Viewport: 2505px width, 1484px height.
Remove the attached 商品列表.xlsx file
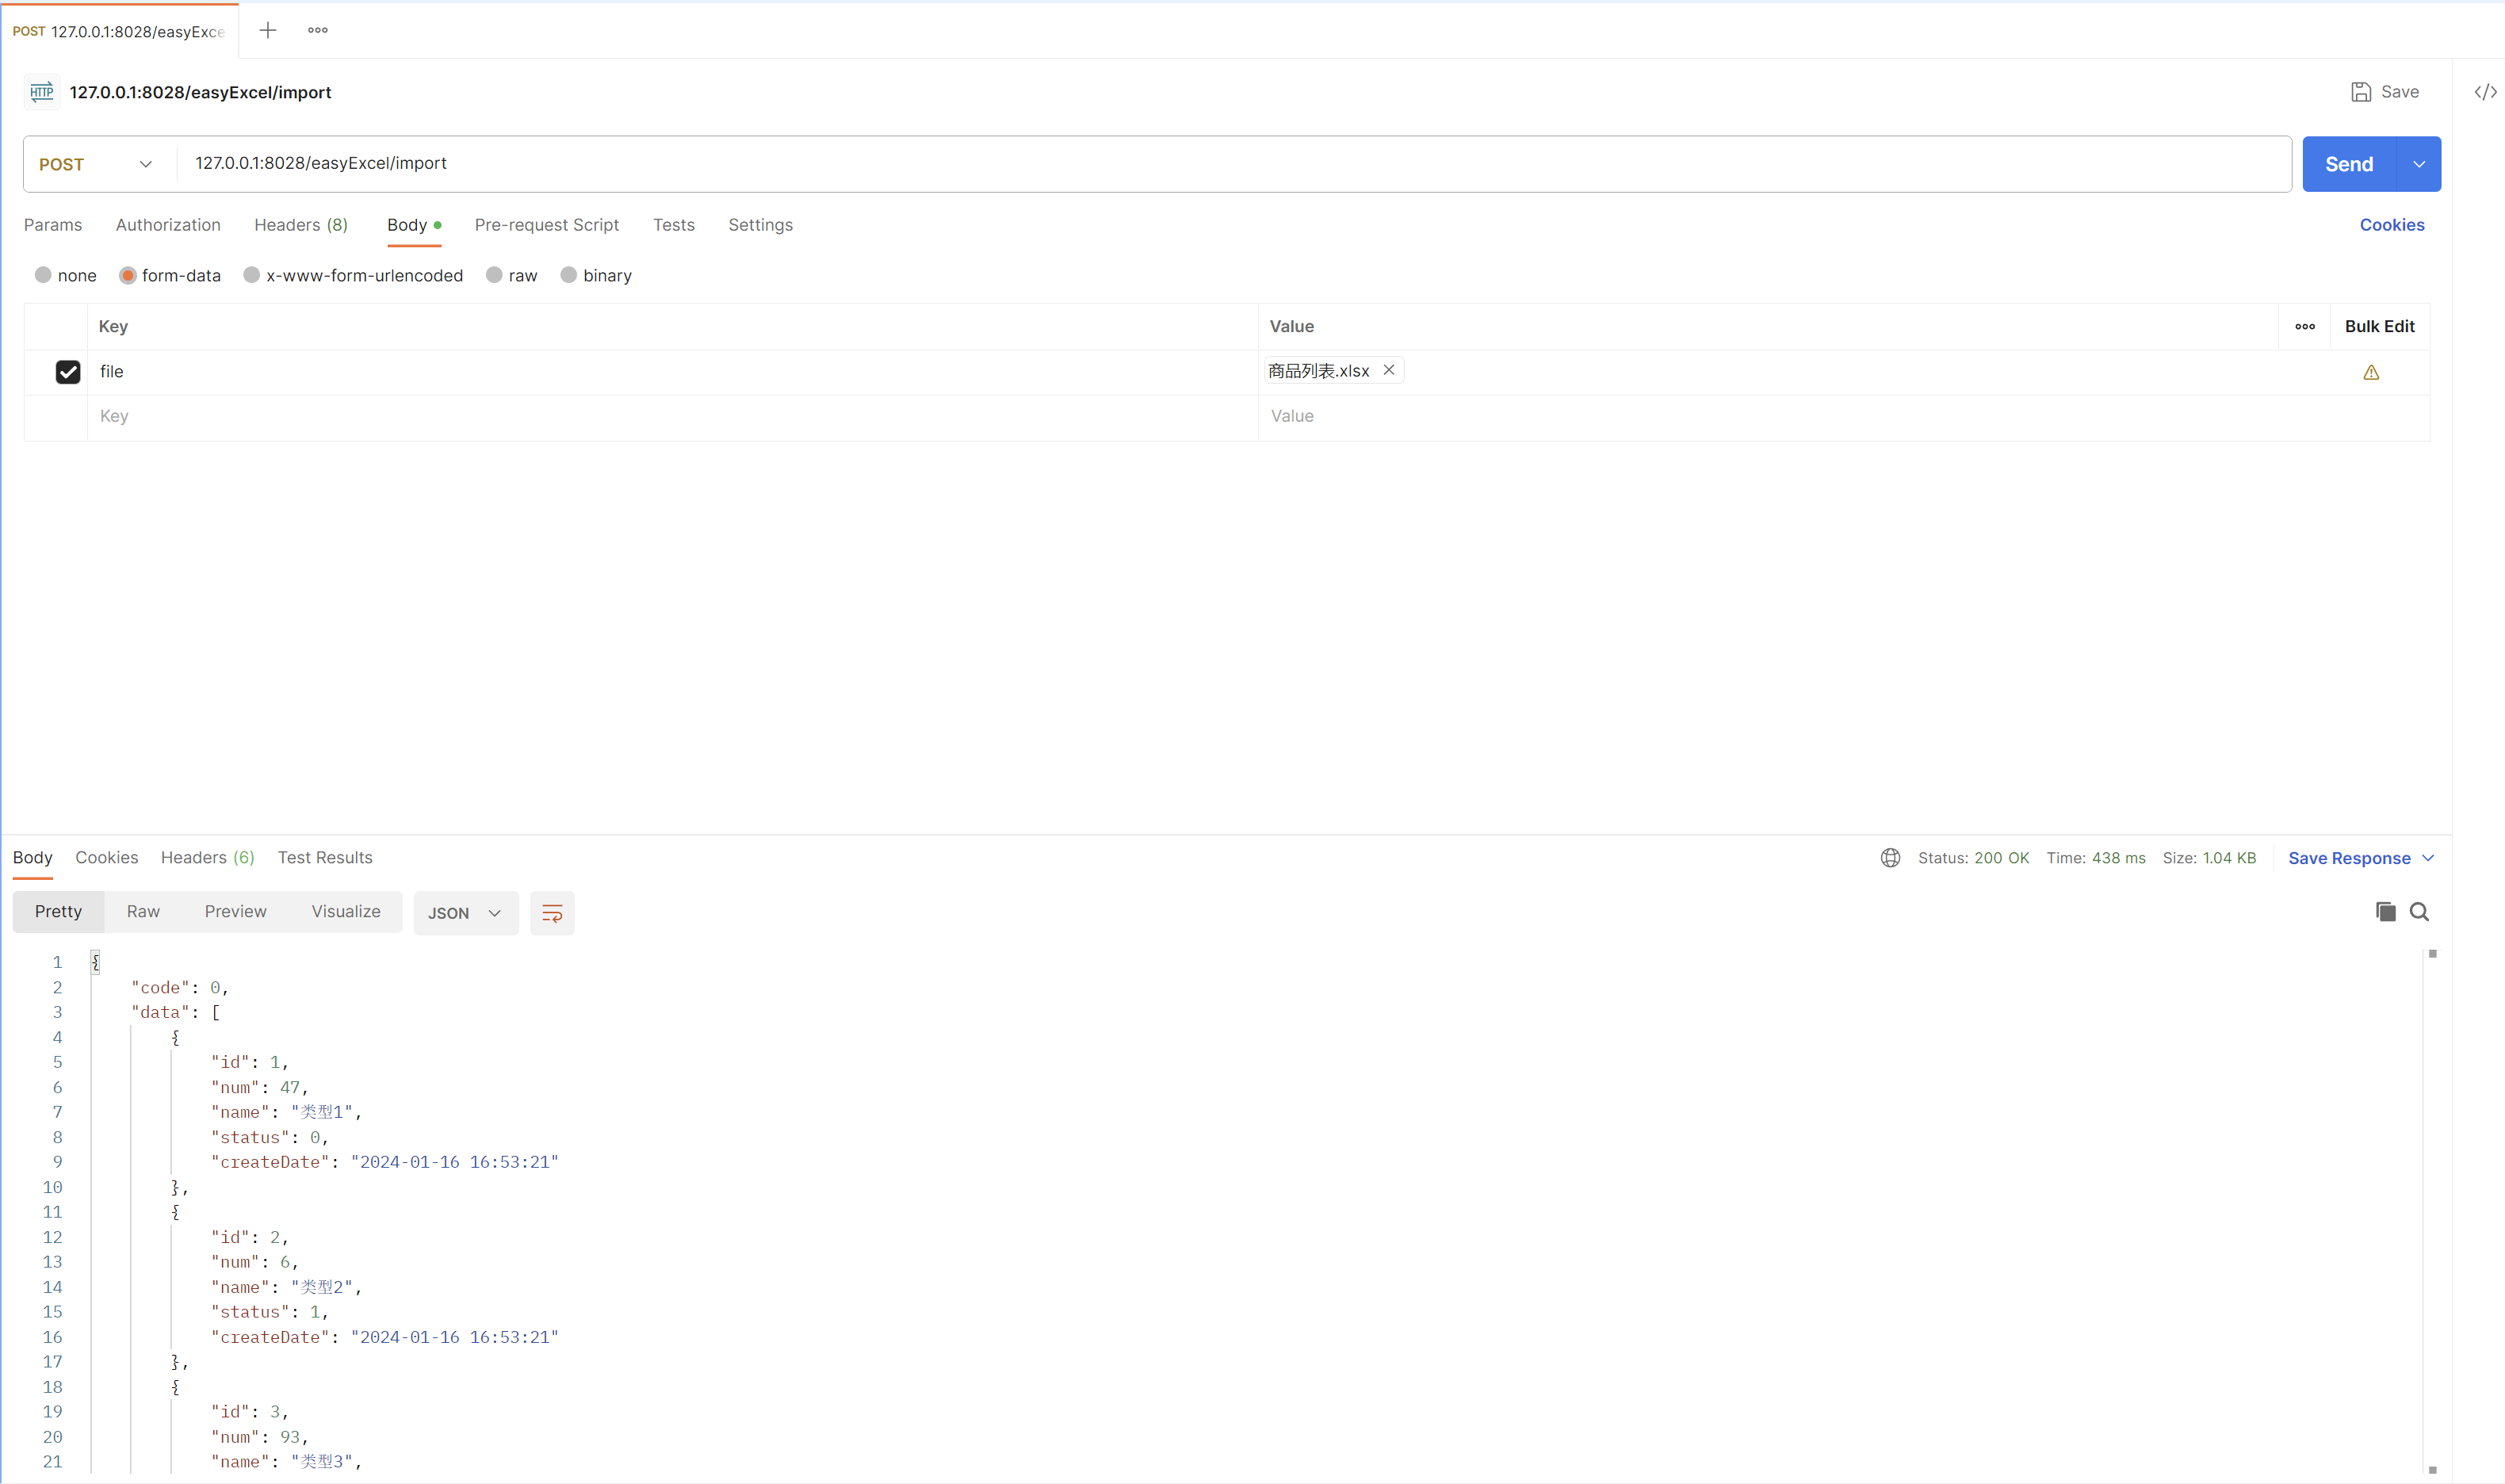pos(1389,370)
